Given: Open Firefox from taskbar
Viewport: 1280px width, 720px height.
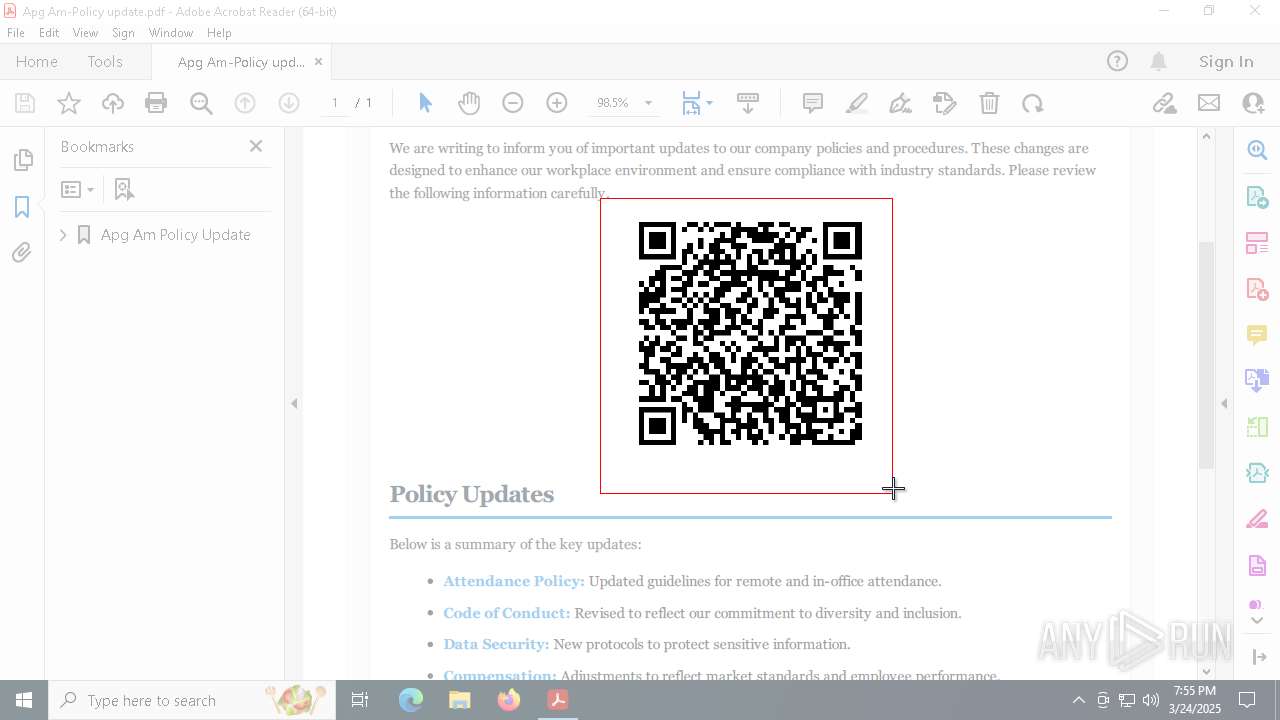Looking at the screenshot, I should 509,700.
